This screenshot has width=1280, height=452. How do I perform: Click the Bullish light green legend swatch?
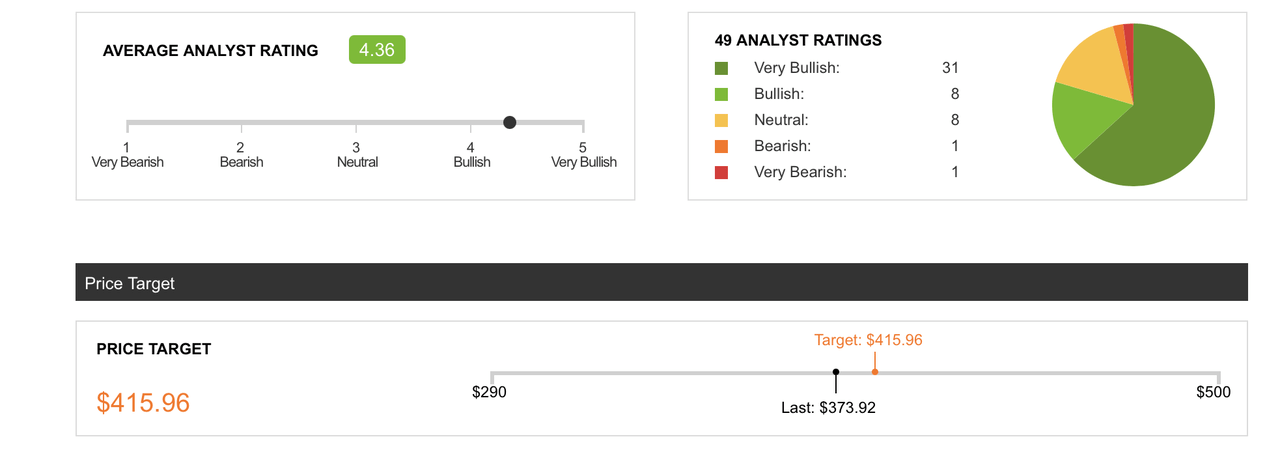point(721,94)
